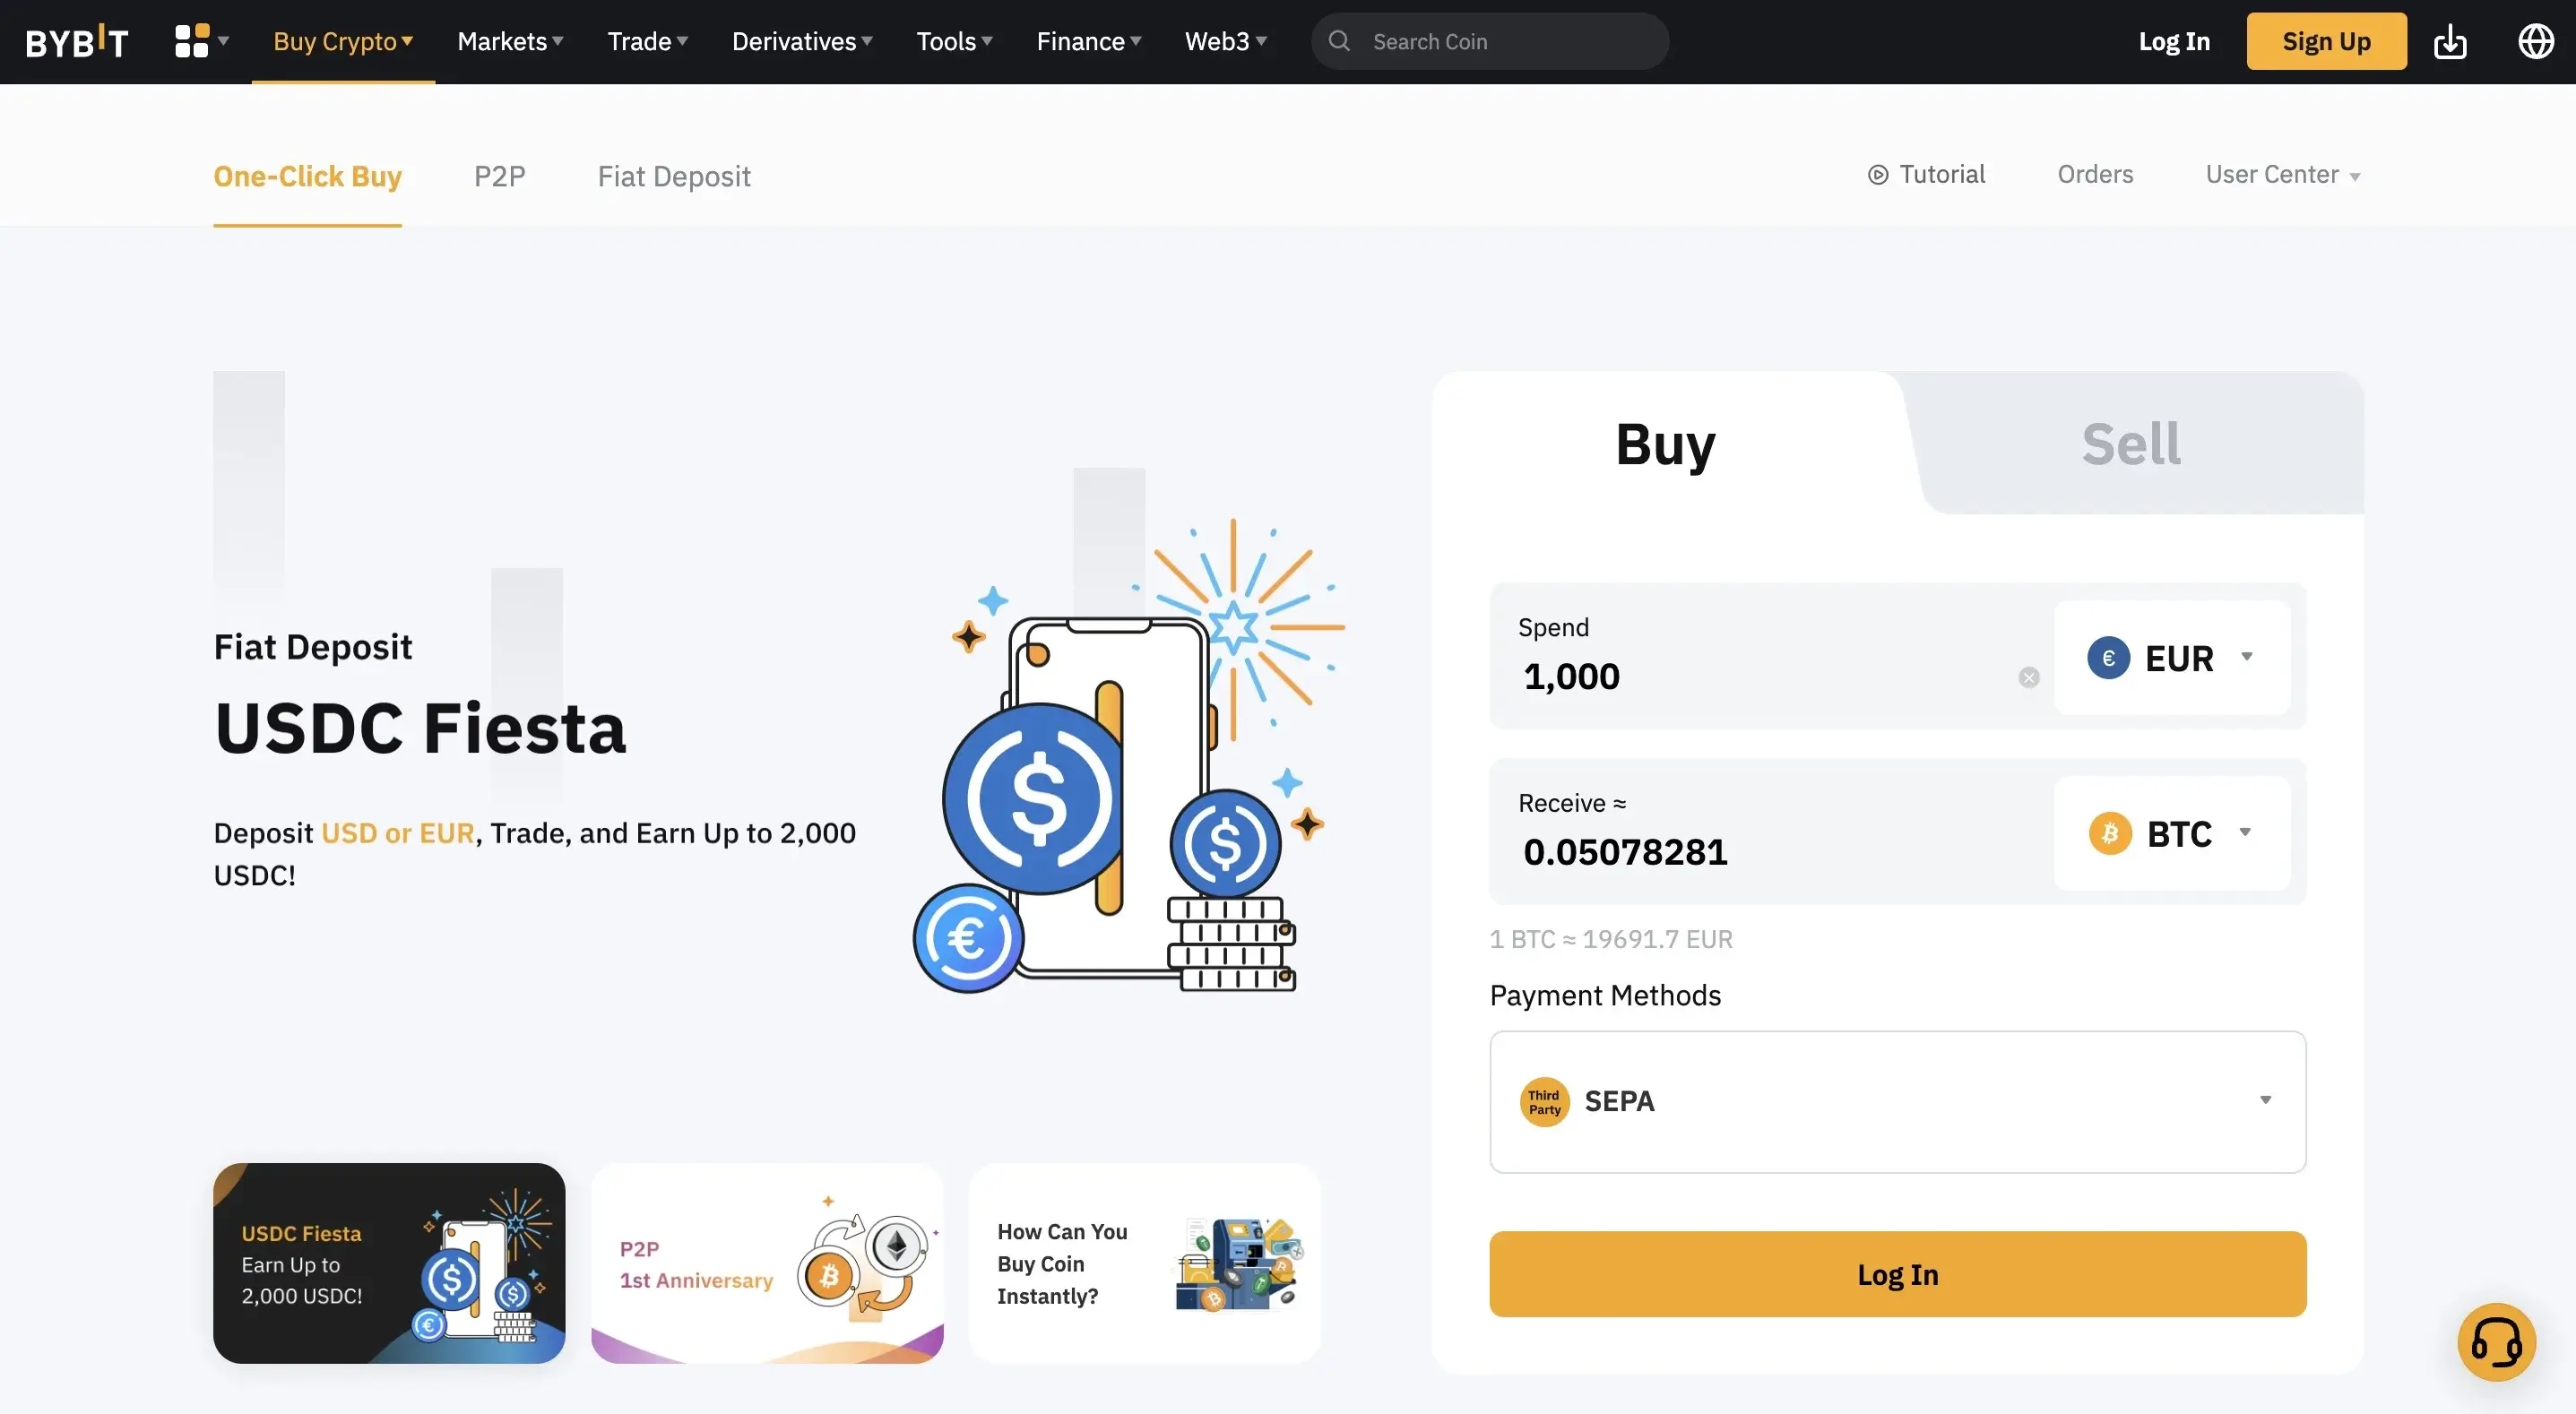Open the Web3 menu
This screenshot has height=1414, width=2576.
[x=1225, y=41]
